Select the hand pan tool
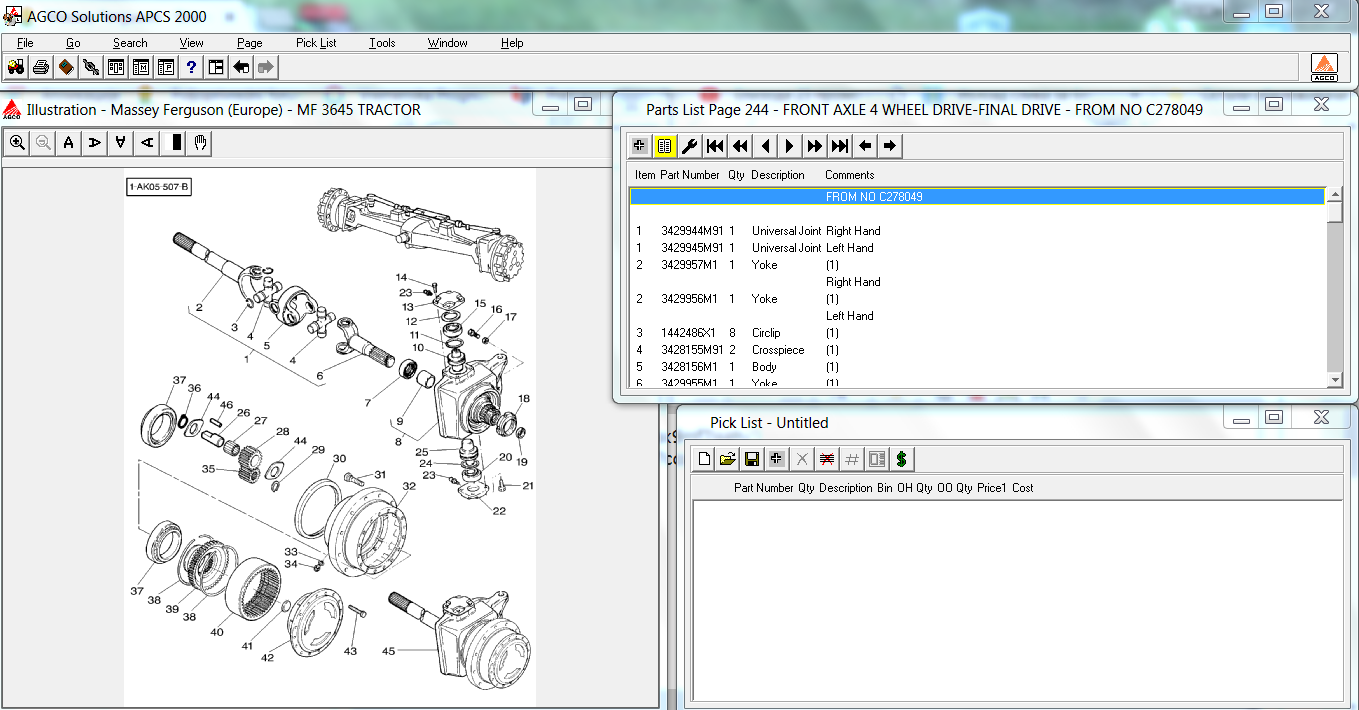This screenshot has height=710, width=1359. click(200, 143)
